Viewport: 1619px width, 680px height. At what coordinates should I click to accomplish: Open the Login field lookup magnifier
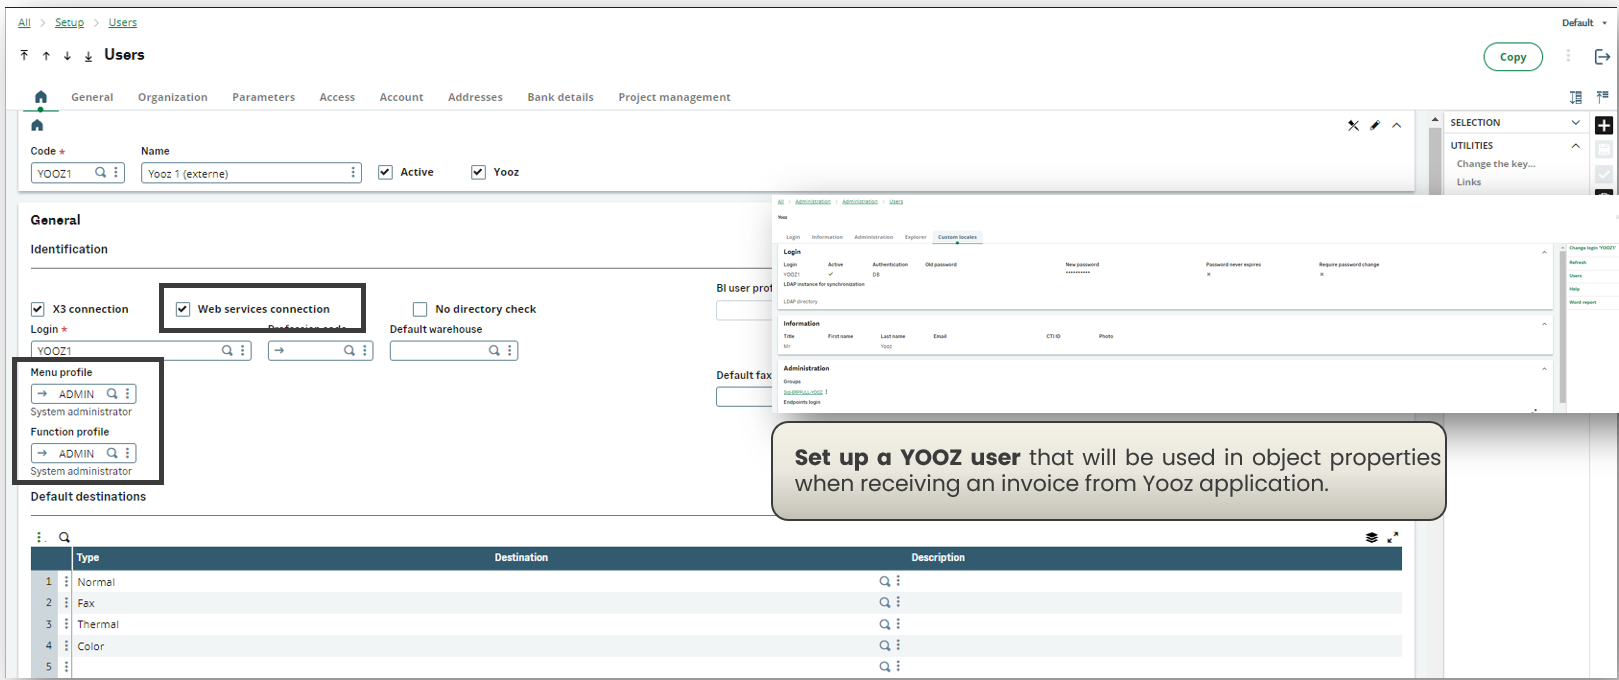(227, 351)
